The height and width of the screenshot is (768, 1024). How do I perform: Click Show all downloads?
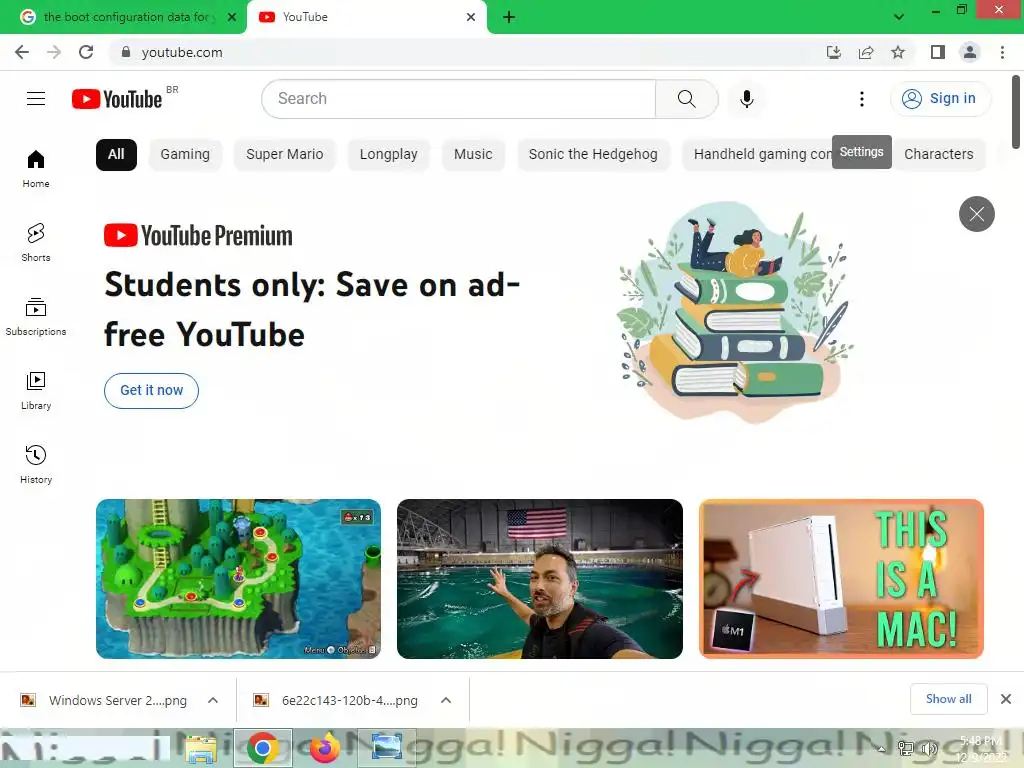pos(948,699)
